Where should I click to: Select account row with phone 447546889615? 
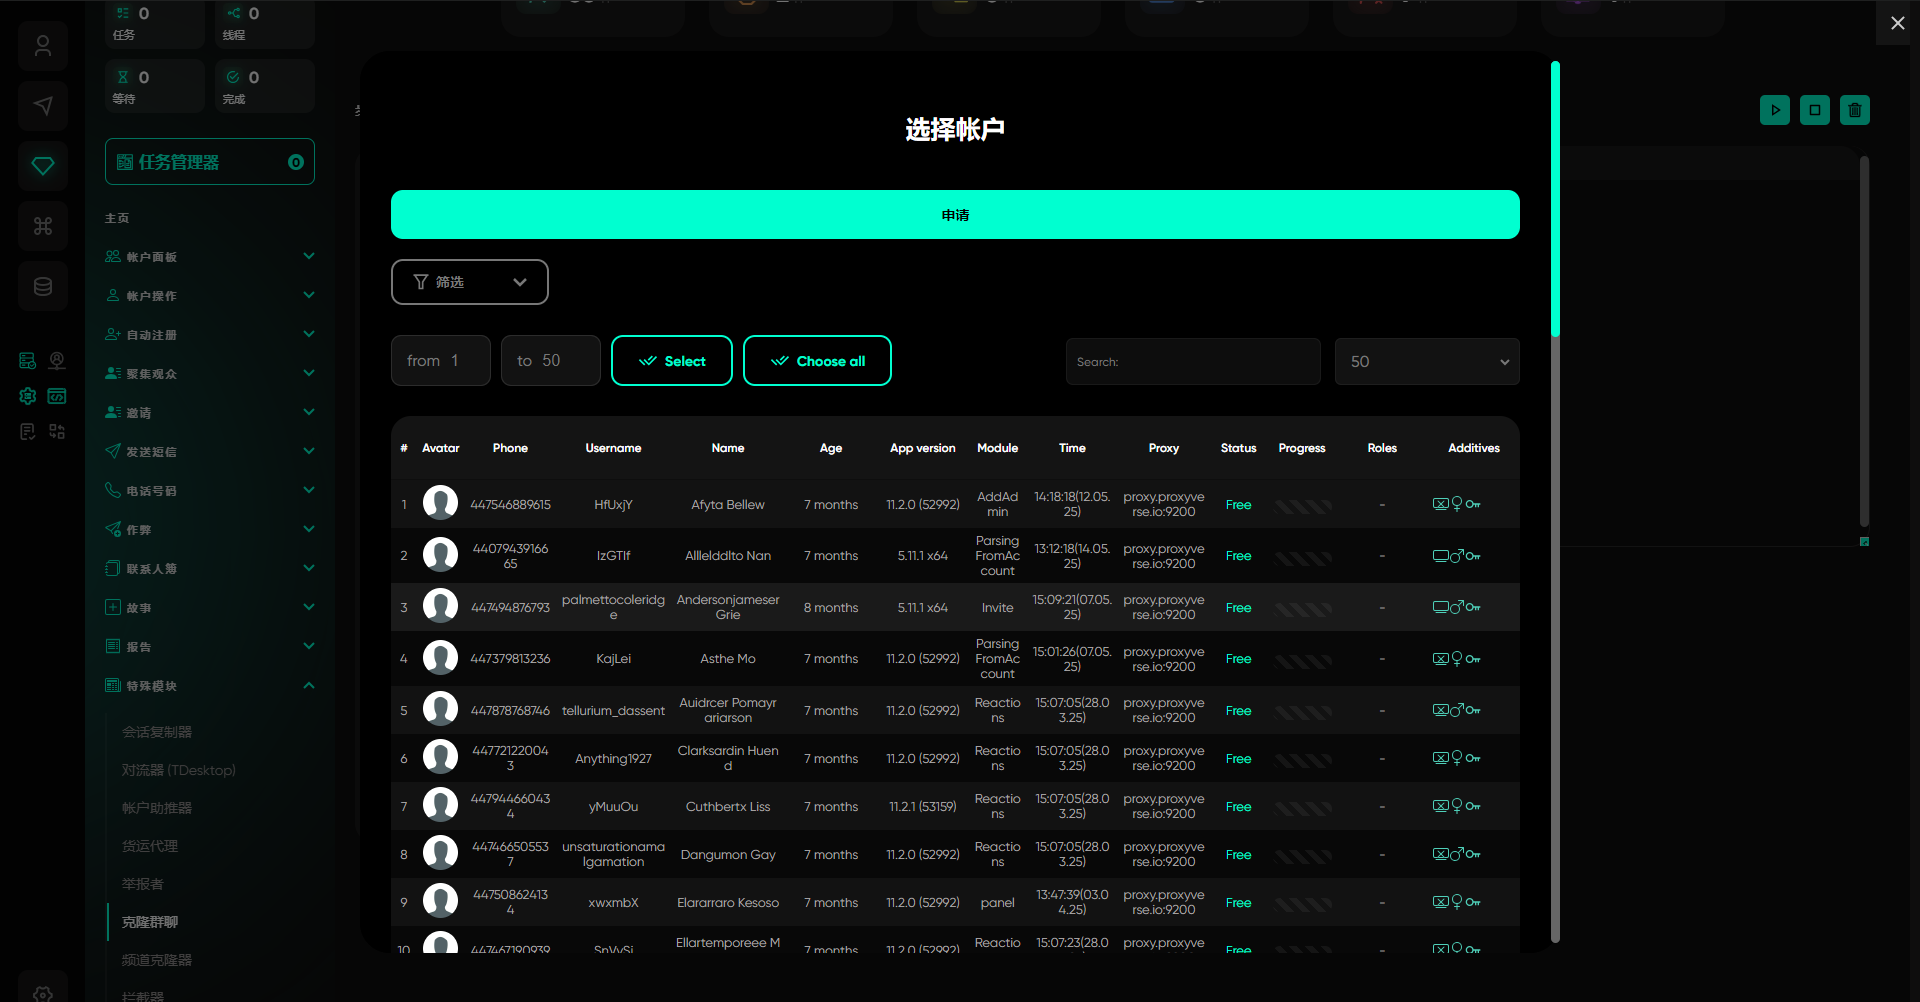pos(510,505)
